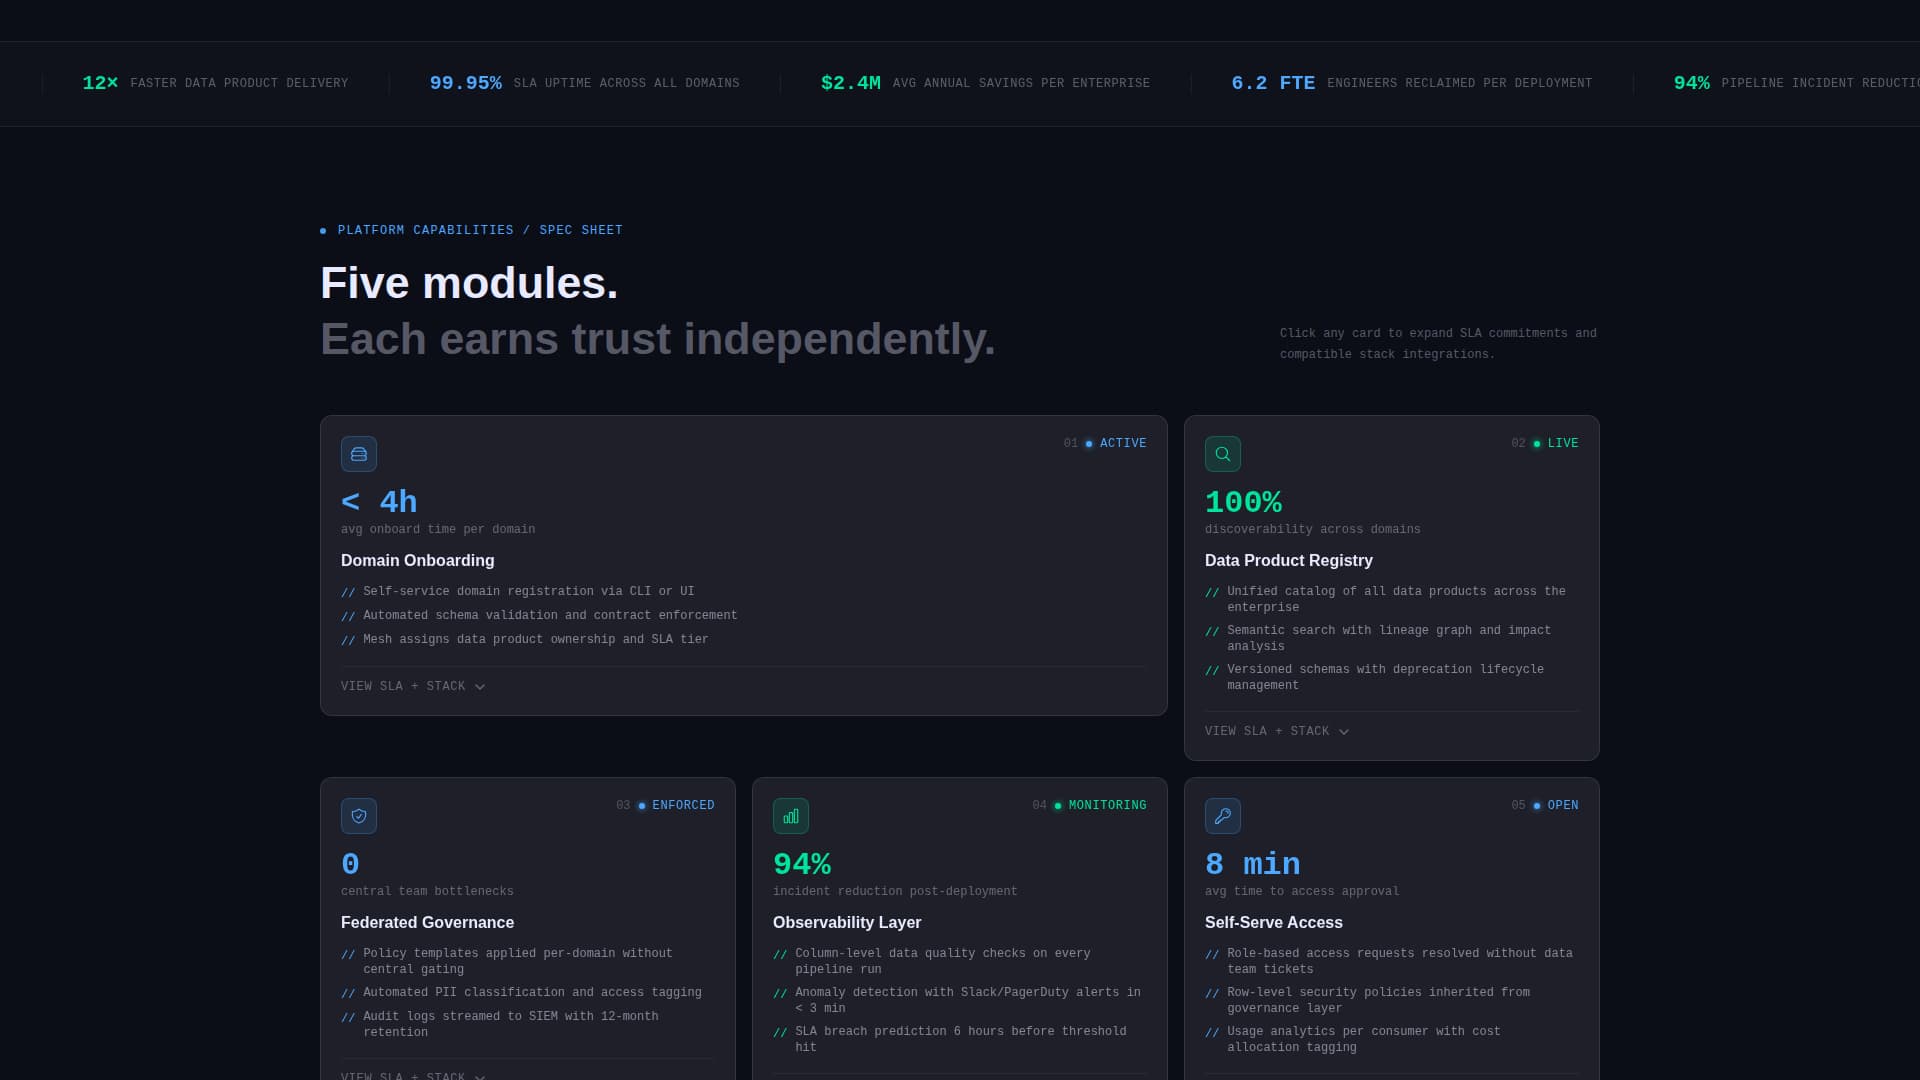Image resolution: width=1920 pixels, height=1080 pixels.
Task: Click 'Versioned schemas with deprecation lifecycle' bullet
Action: pyautogui.click(x=1385, y=677)
